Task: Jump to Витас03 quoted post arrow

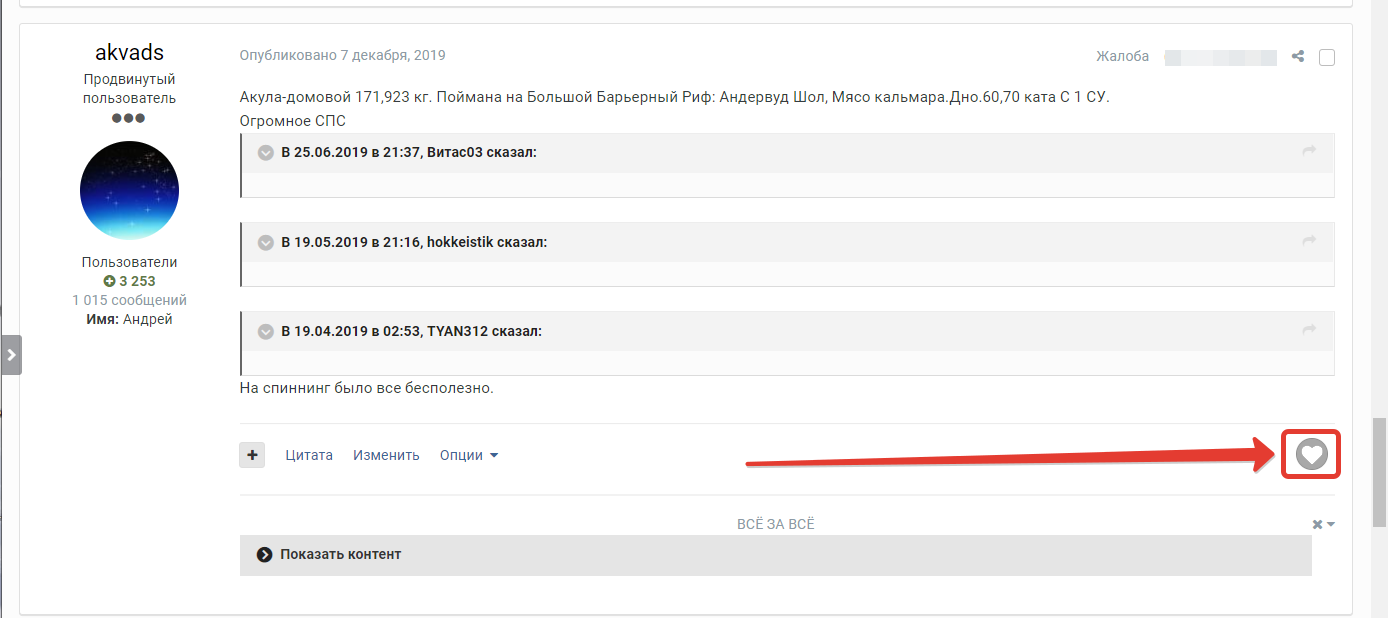Action: pyautogui.click(x=1309, y=152)
